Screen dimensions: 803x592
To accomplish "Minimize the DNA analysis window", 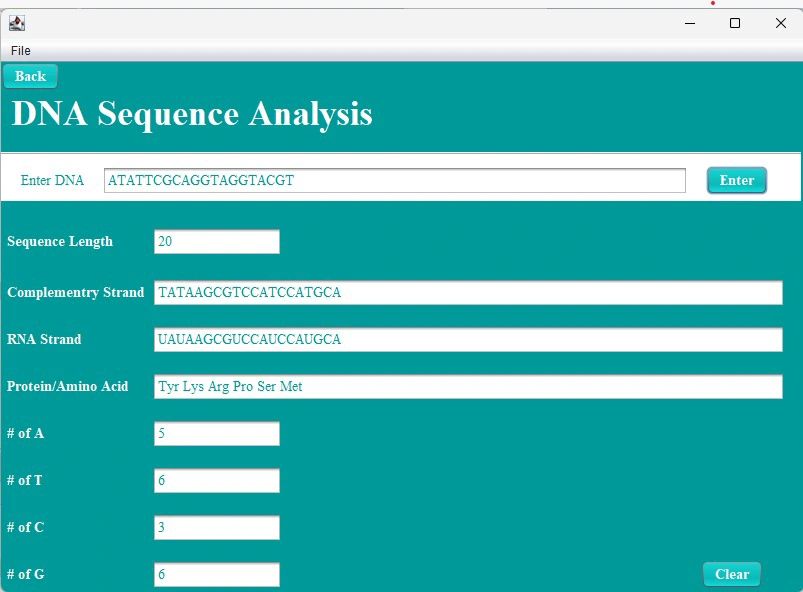I will pyautogui.click(x=688, y=23).
